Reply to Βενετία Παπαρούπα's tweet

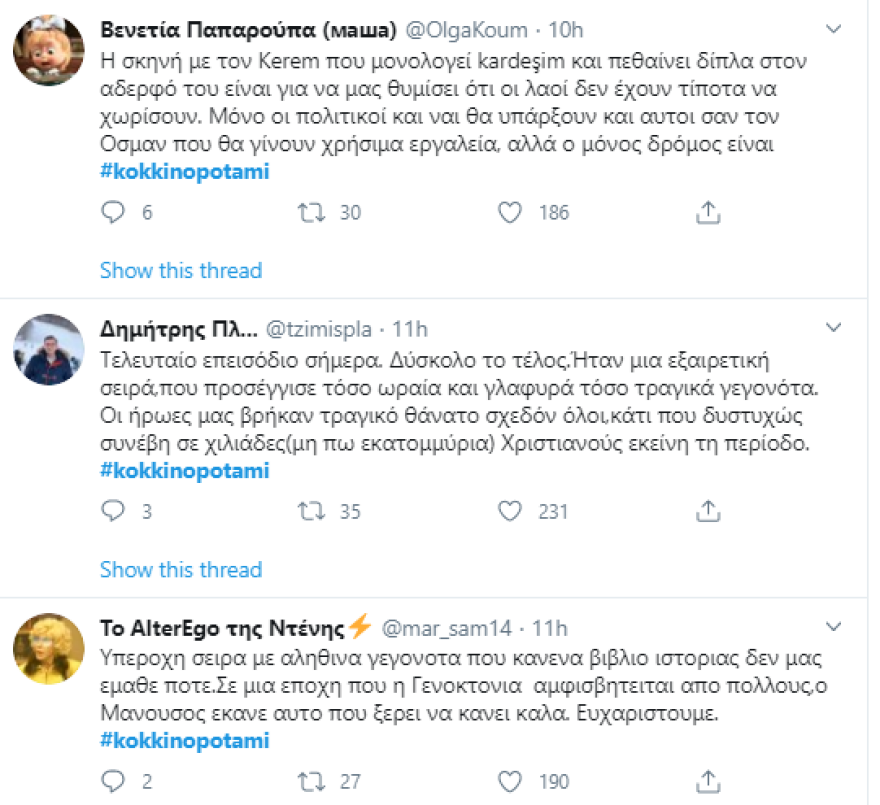(112, 212)
